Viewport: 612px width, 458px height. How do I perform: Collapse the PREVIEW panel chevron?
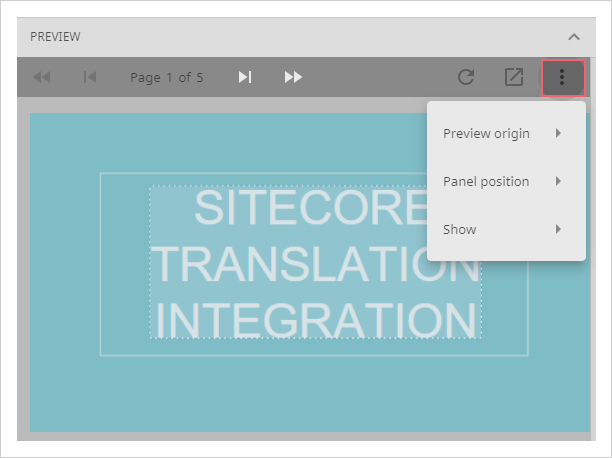click(x=574, y=37)
